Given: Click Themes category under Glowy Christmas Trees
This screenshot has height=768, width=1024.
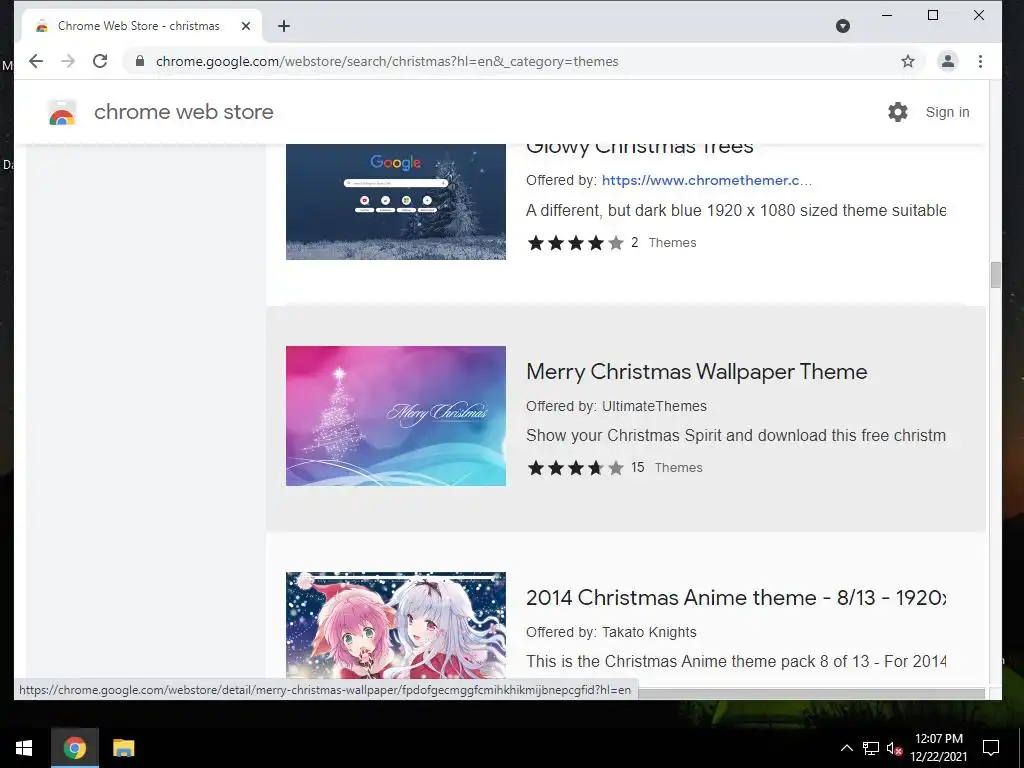Looking at the screenshot, I should click(672, 243).
